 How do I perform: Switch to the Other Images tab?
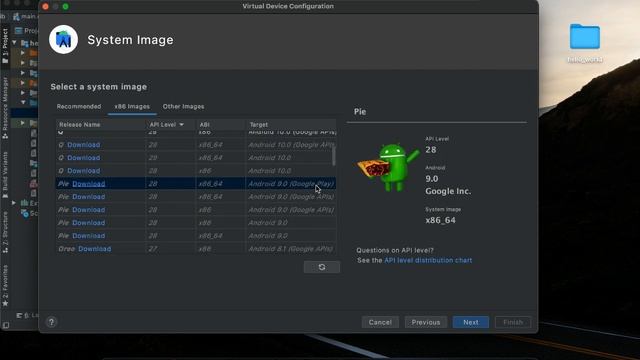pyautogui.click(x=183, y=107)
